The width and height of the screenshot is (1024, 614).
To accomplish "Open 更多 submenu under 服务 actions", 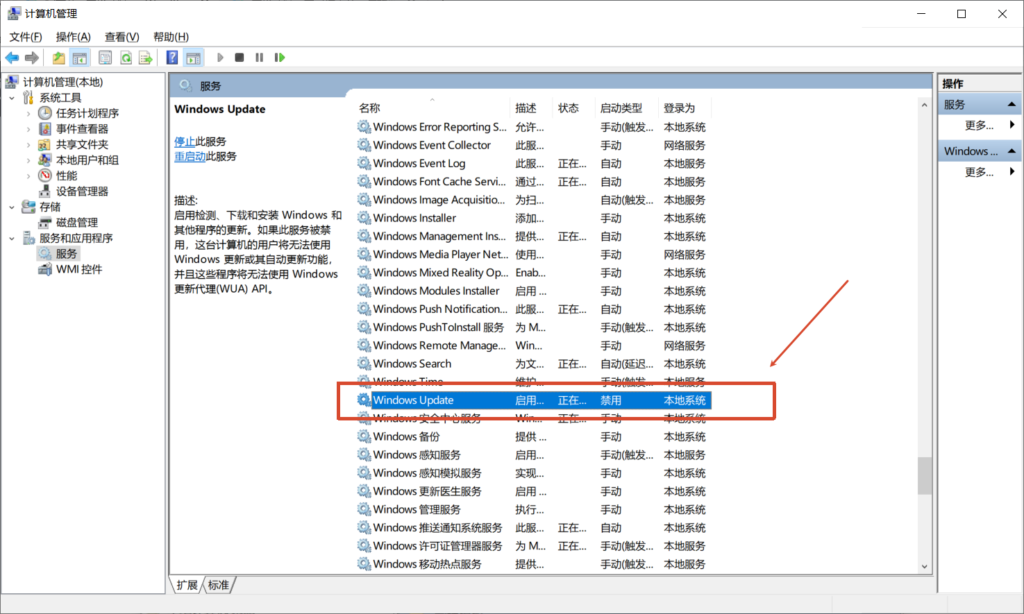I will (979, 125).
